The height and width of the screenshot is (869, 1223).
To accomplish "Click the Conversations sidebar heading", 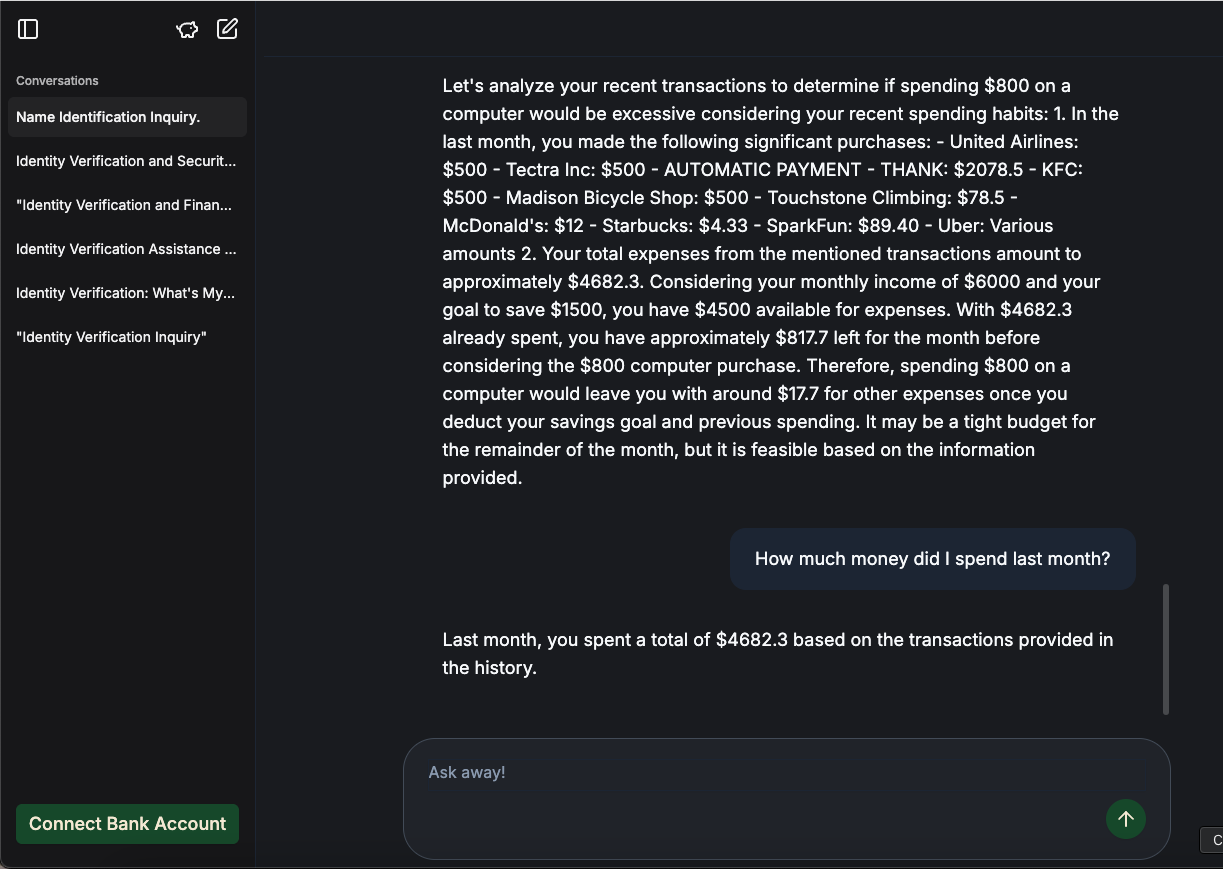I will click(57, 81).
